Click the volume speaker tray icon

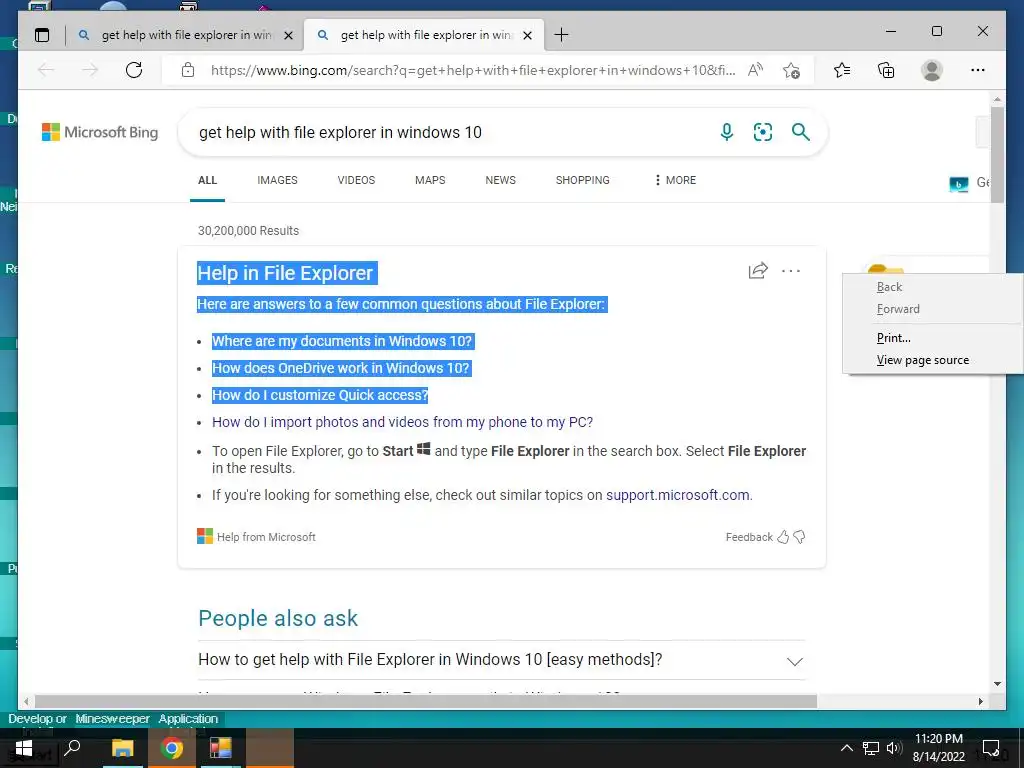point(894,748)
